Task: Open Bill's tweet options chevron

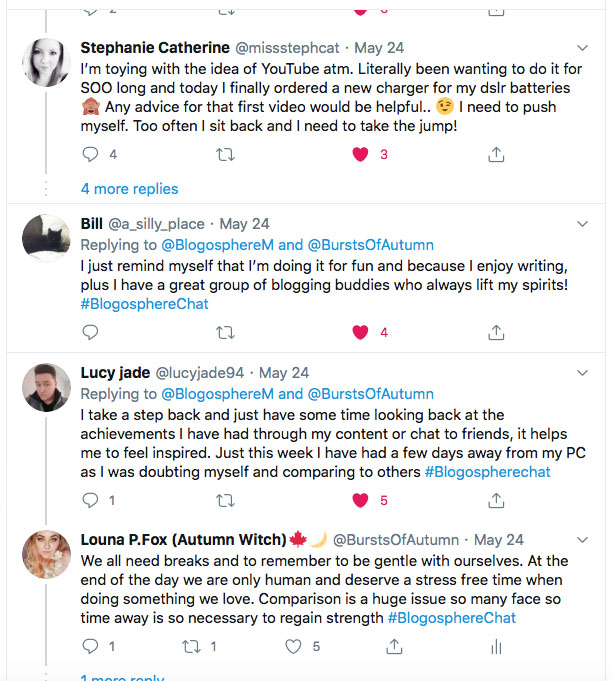Action: click(x=585, y=224)
